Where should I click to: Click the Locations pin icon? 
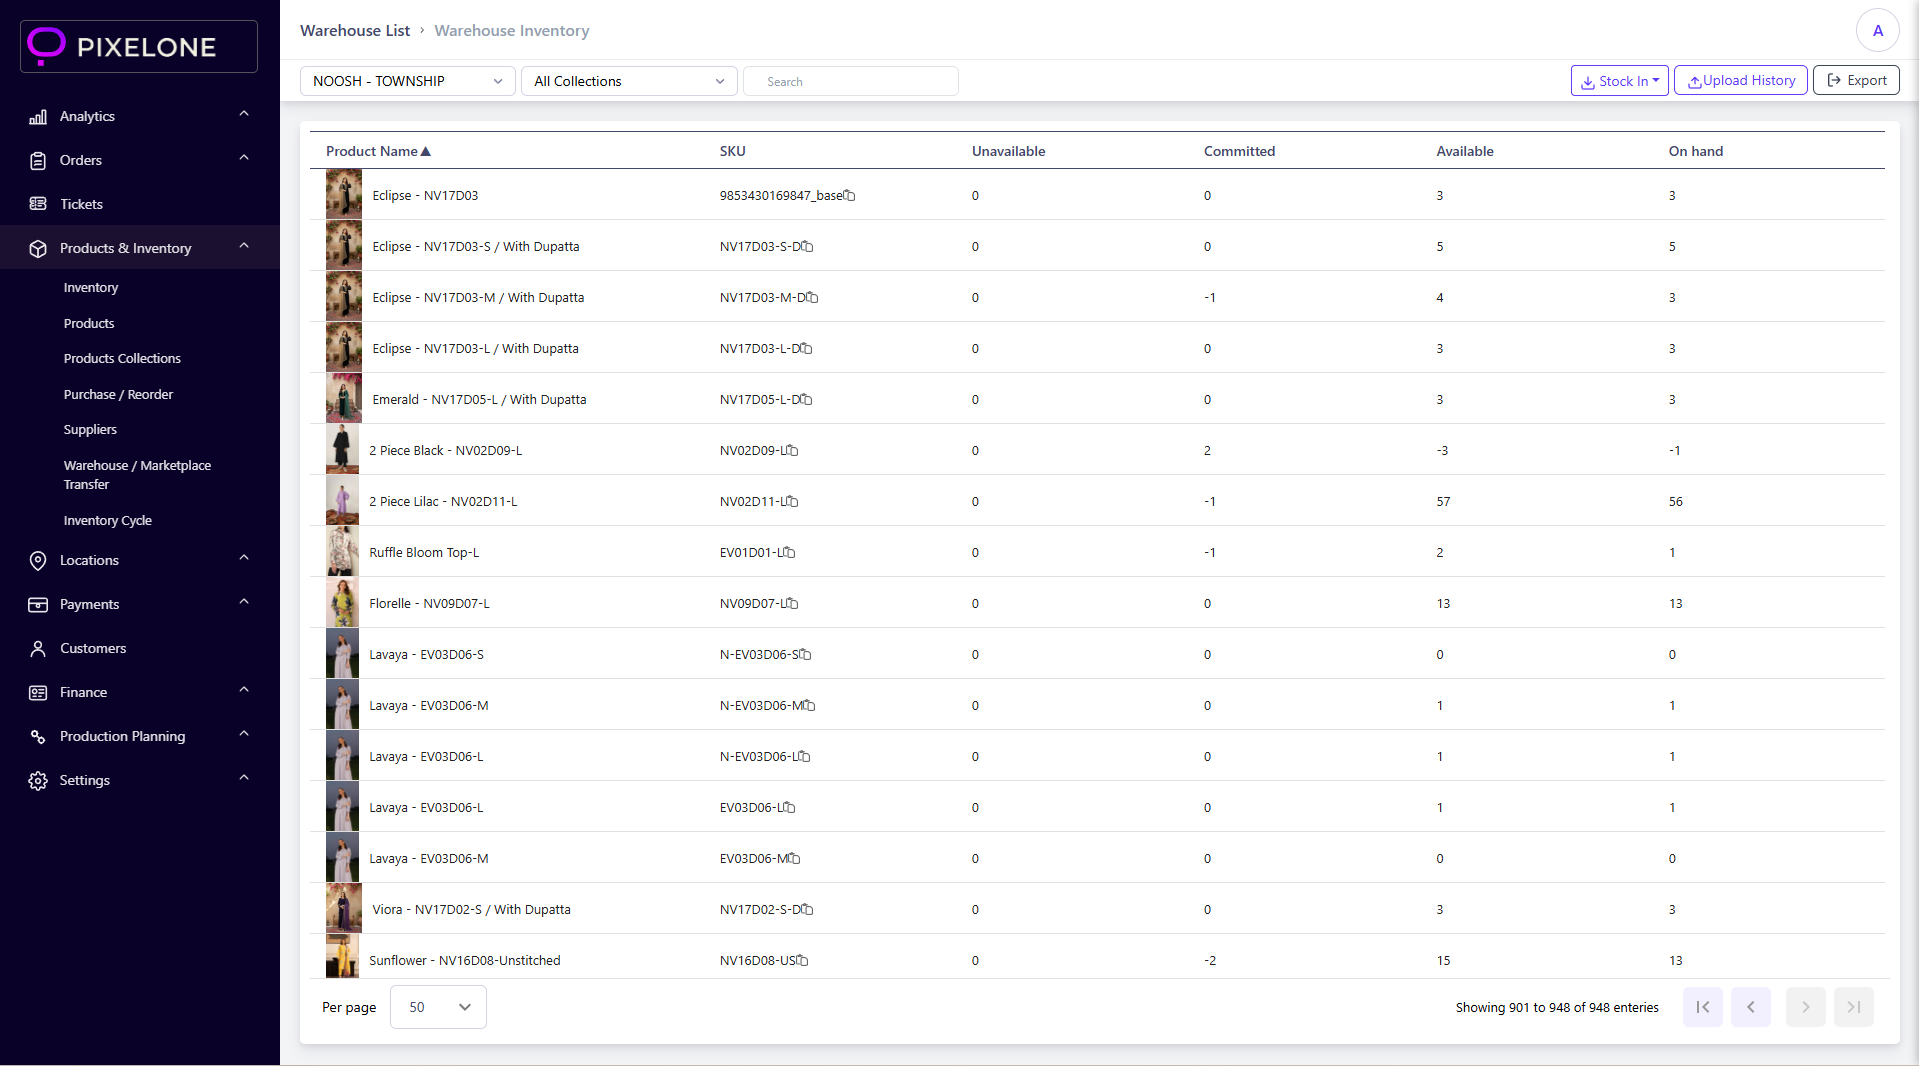pos(38,561)
